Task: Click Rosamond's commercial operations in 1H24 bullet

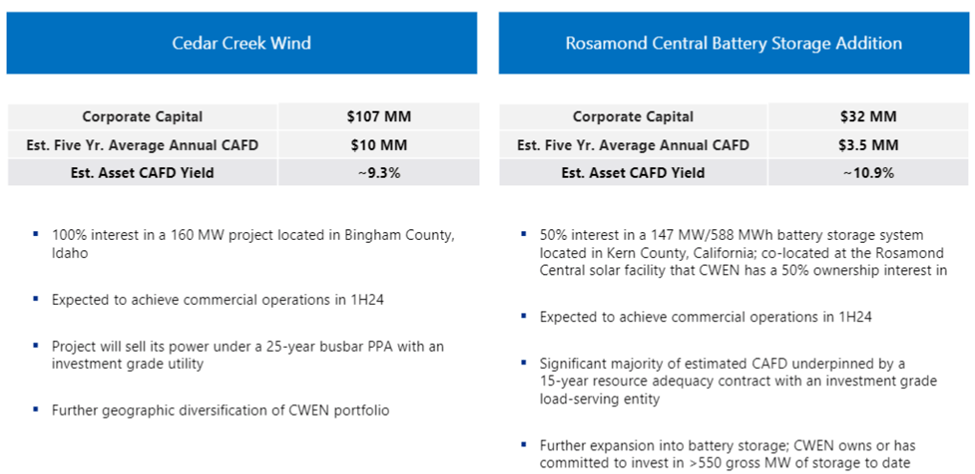Action: pos(706,316)
